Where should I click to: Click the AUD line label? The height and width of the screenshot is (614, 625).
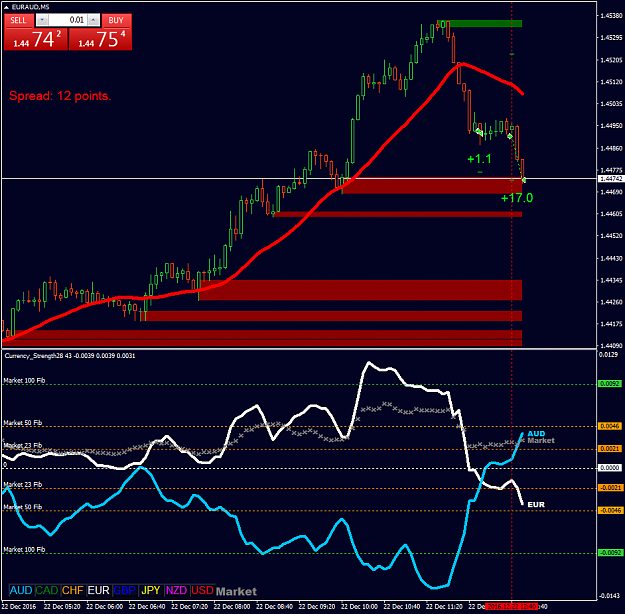tap(536, 433)
